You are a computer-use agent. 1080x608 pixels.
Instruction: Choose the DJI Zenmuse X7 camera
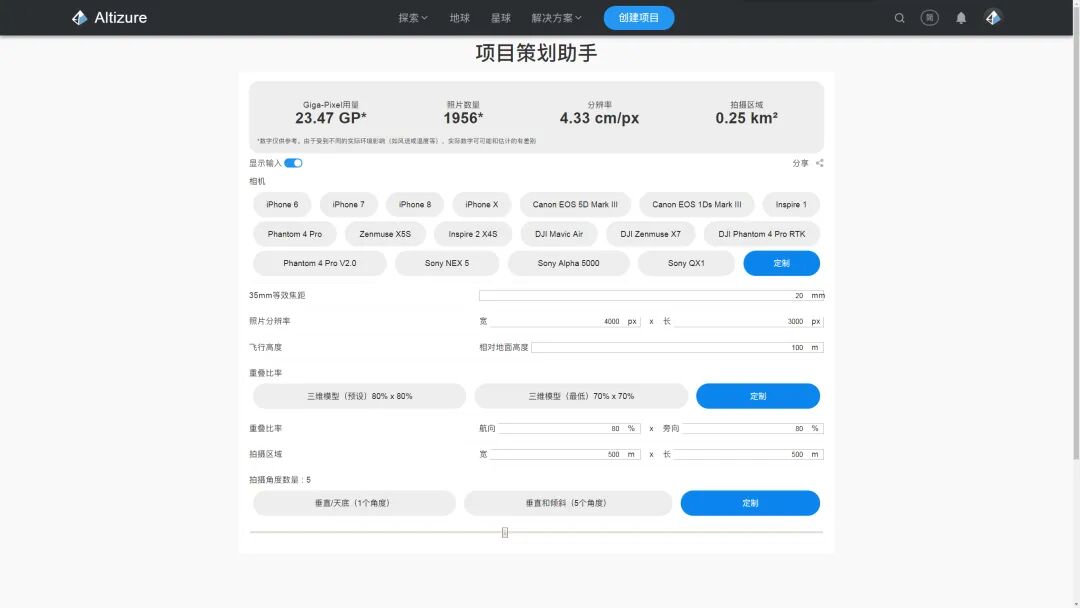650,234
